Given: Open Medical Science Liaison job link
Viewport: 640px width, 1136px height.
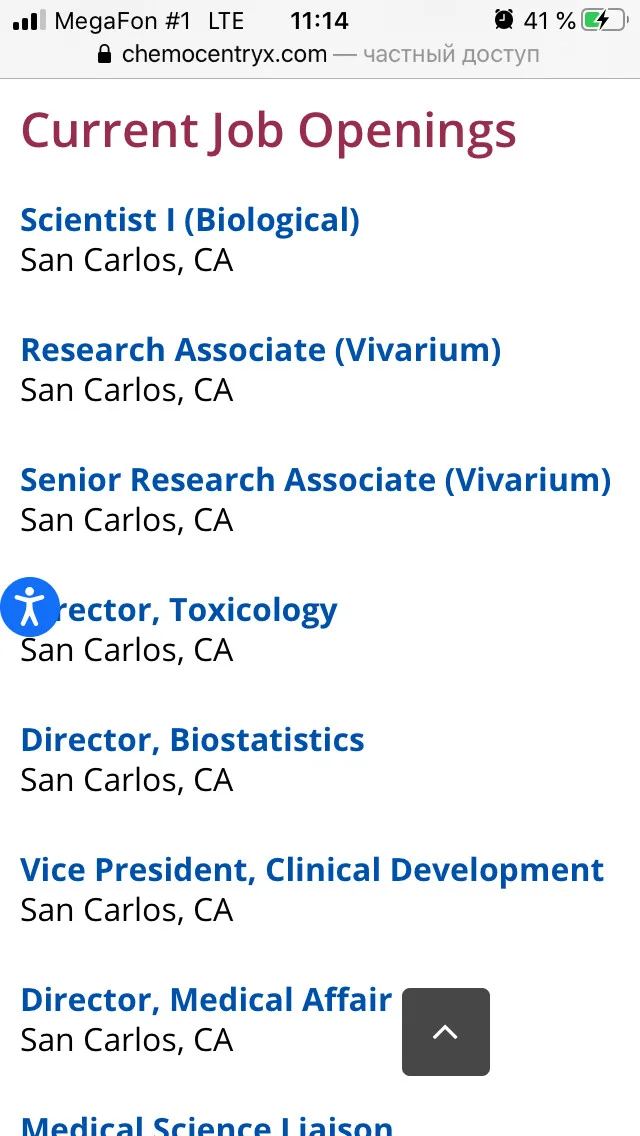Looking at the screenshot, I should (207, 1126).
